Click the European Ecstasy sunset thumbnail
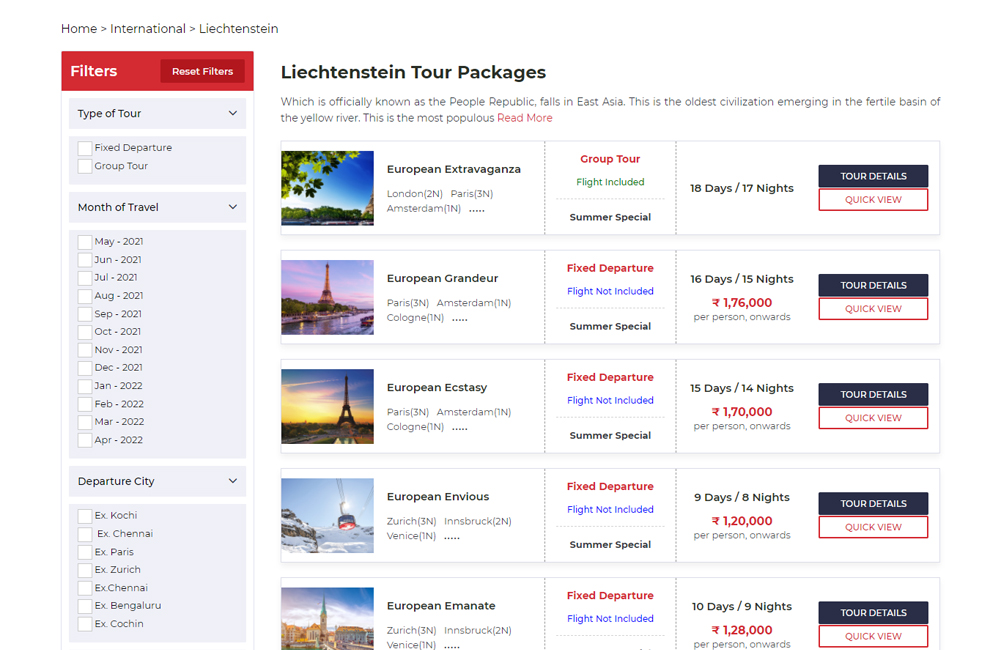The width and height of the screenshot is (1000, 650). point(327,406)
